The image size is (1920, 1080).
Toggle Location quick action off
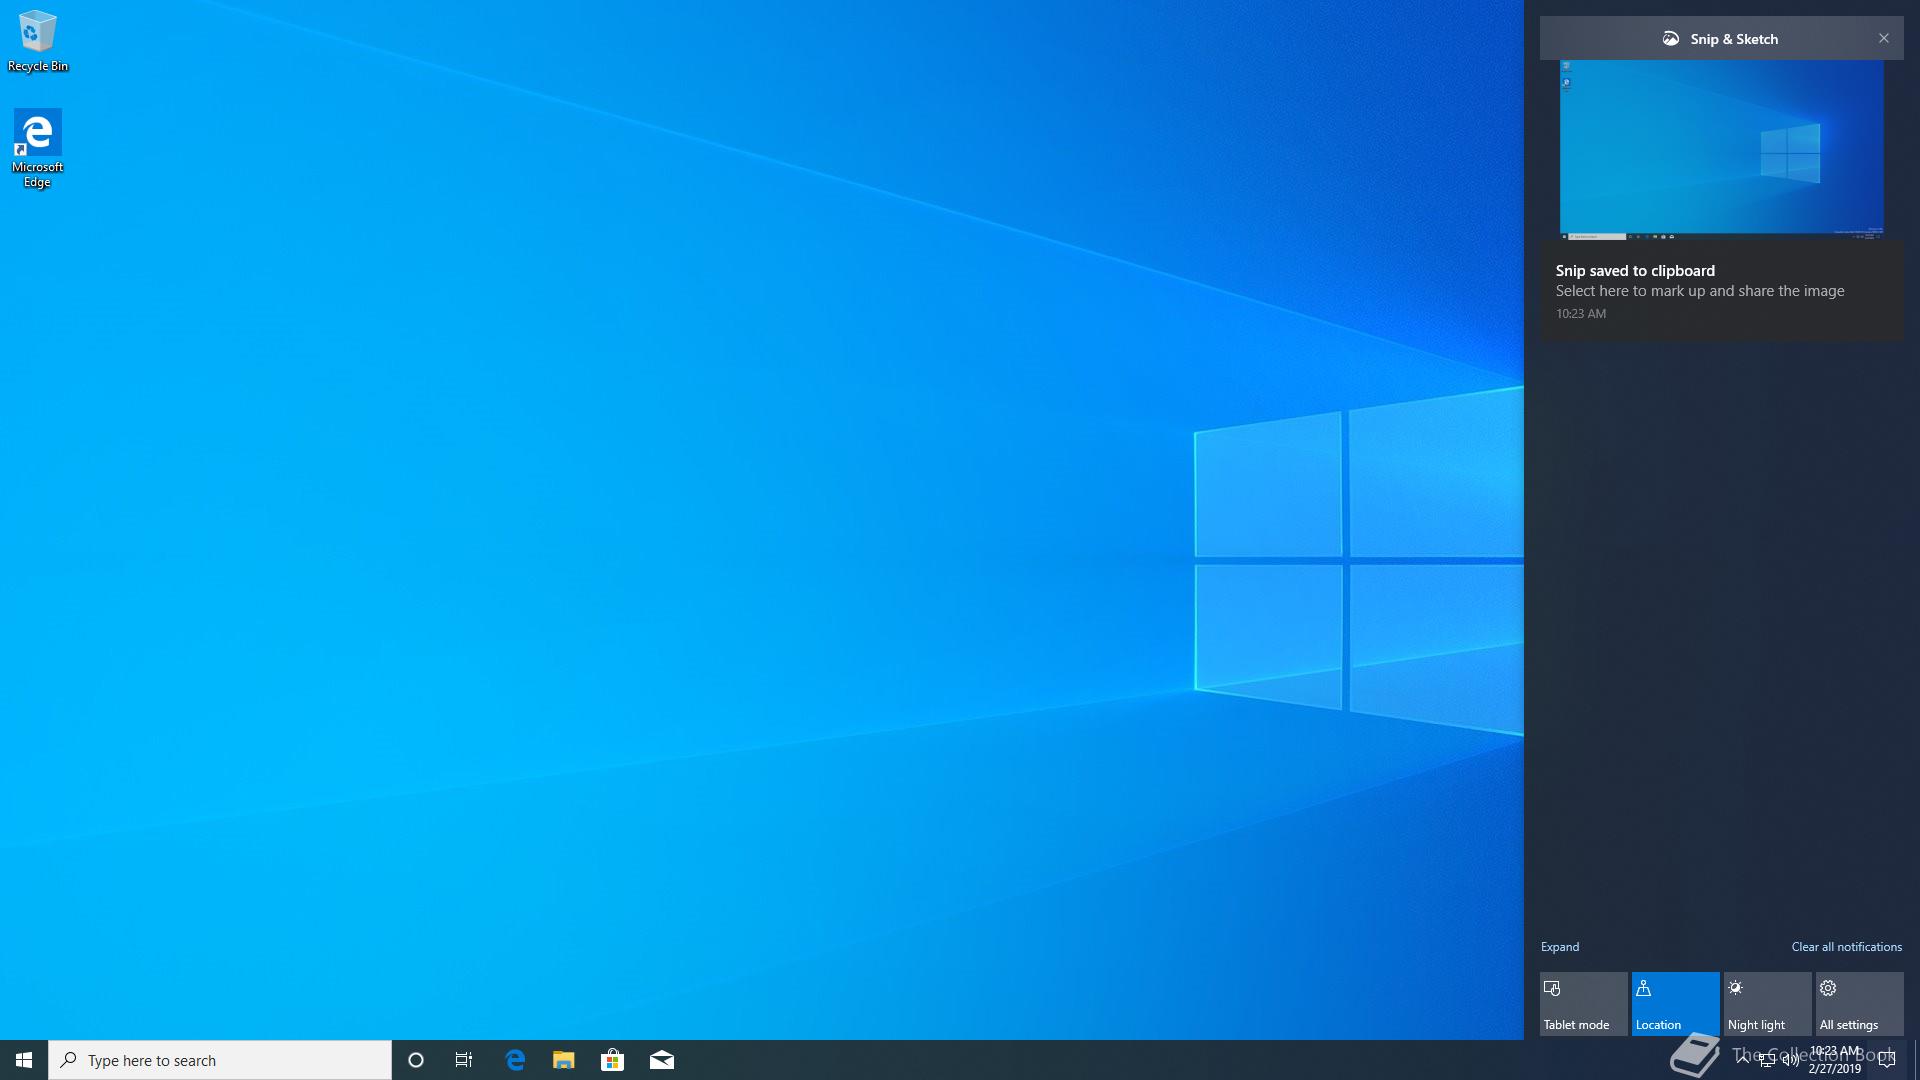point(1676,1004)
